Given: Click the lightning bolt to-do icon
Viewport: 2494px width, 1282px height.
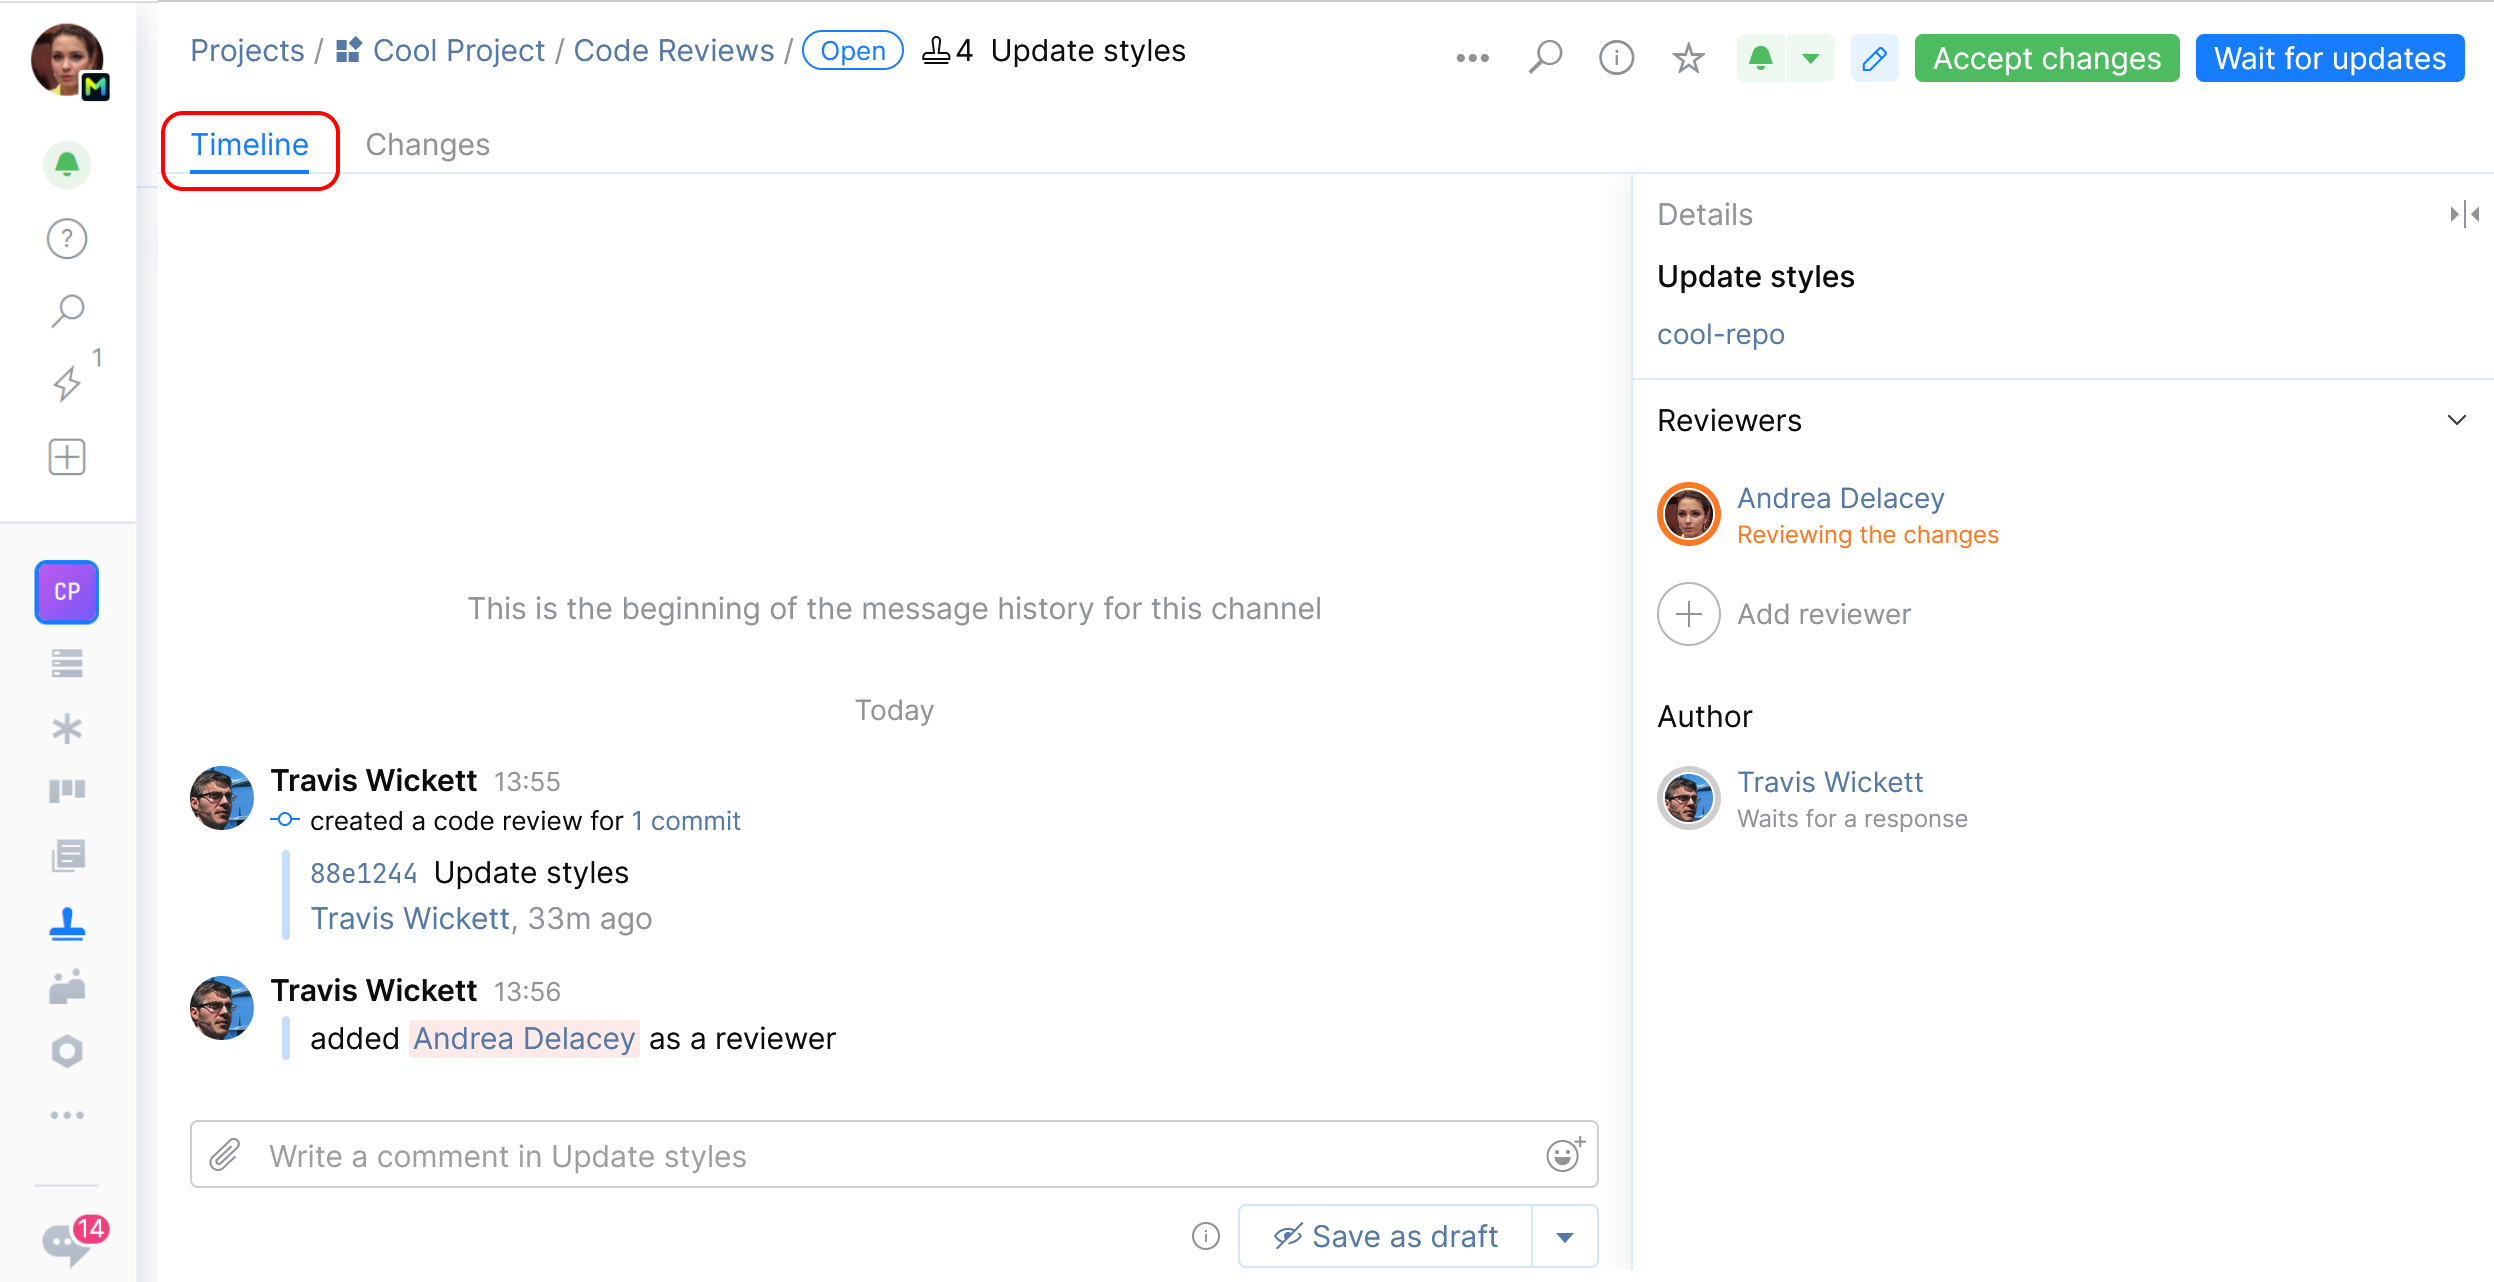Looking at the screenshot, I should pyautogui.click(x=67, y=383).
